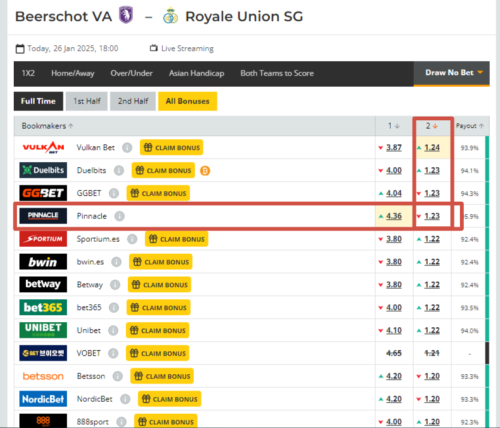The width and height of the screenshot is (500, 428).
Task: Open the Asian Handicap tab
Action: click(196, 73)
